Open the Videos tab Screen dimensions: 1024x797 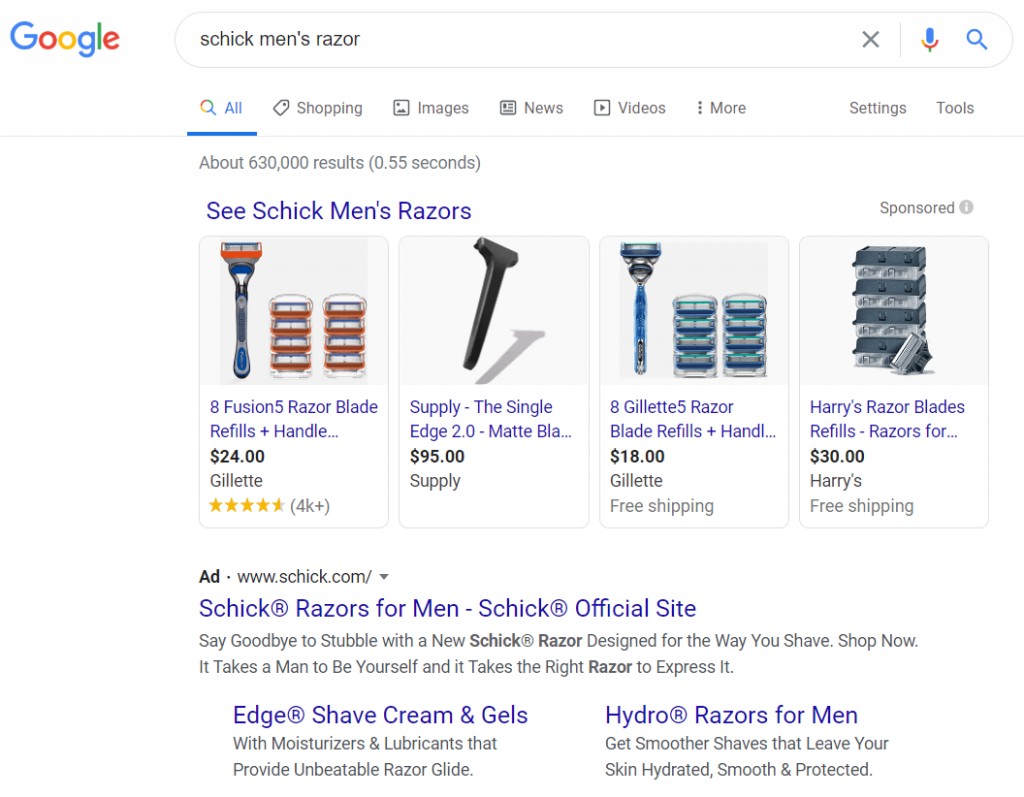[x=630, y=108]
